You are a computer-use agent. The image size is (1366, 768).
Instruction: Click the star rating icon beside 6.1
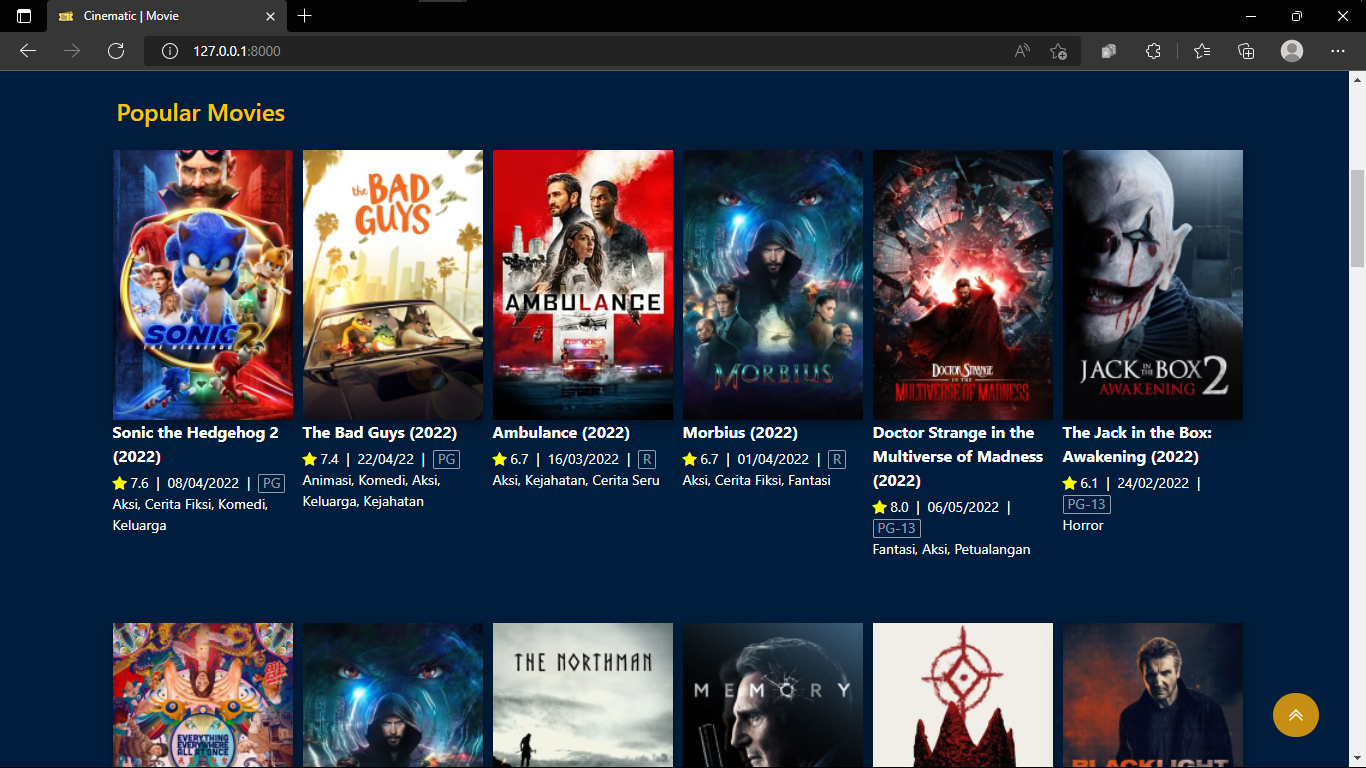(x=1070, y=484)
